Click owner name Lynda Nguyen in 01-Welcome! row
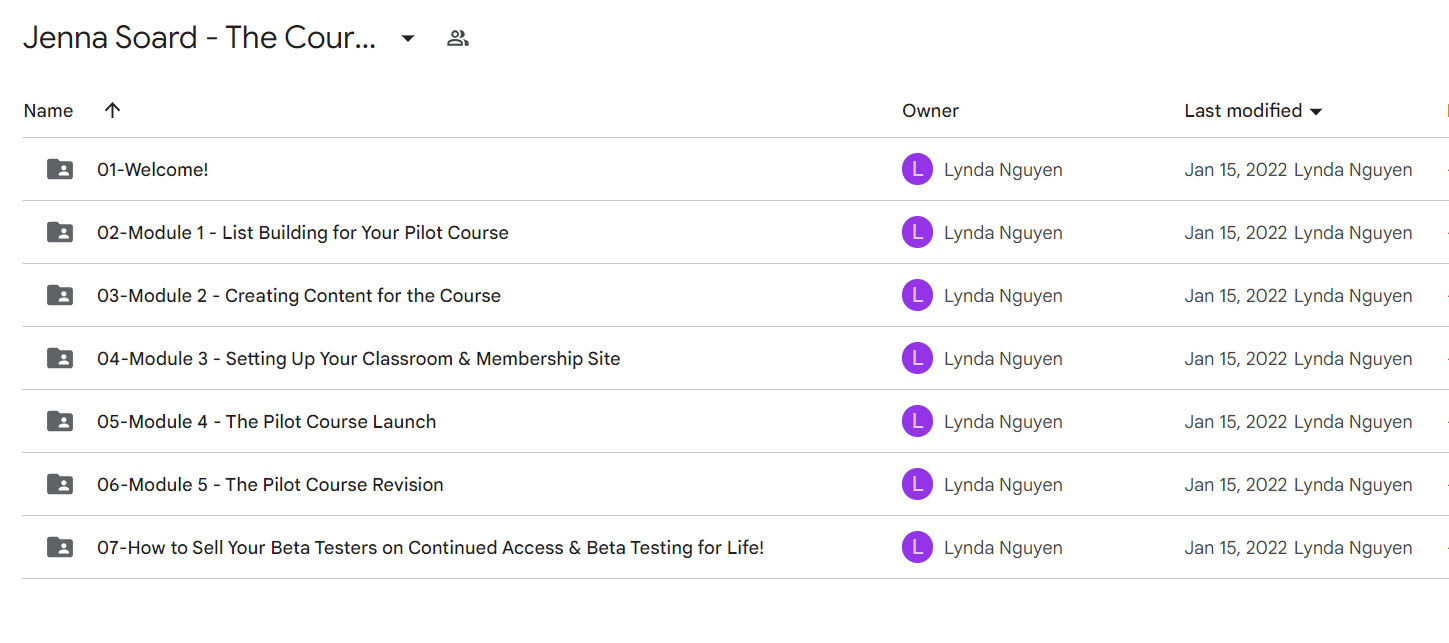The image size is (1449, 643). coord(1003,170)
